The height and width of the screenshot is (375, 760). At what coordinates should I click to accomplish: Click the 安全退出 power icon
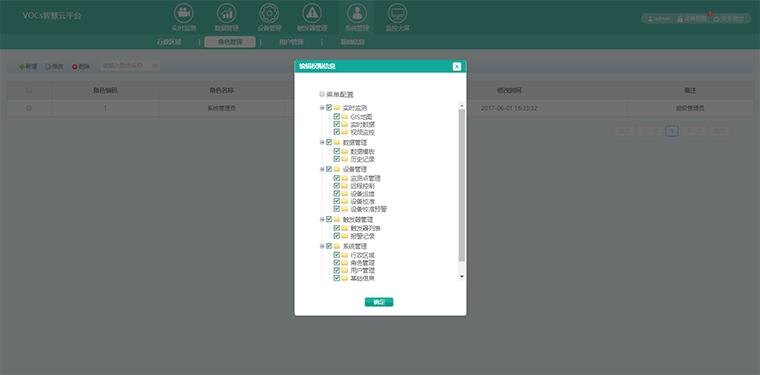(716, 19)
